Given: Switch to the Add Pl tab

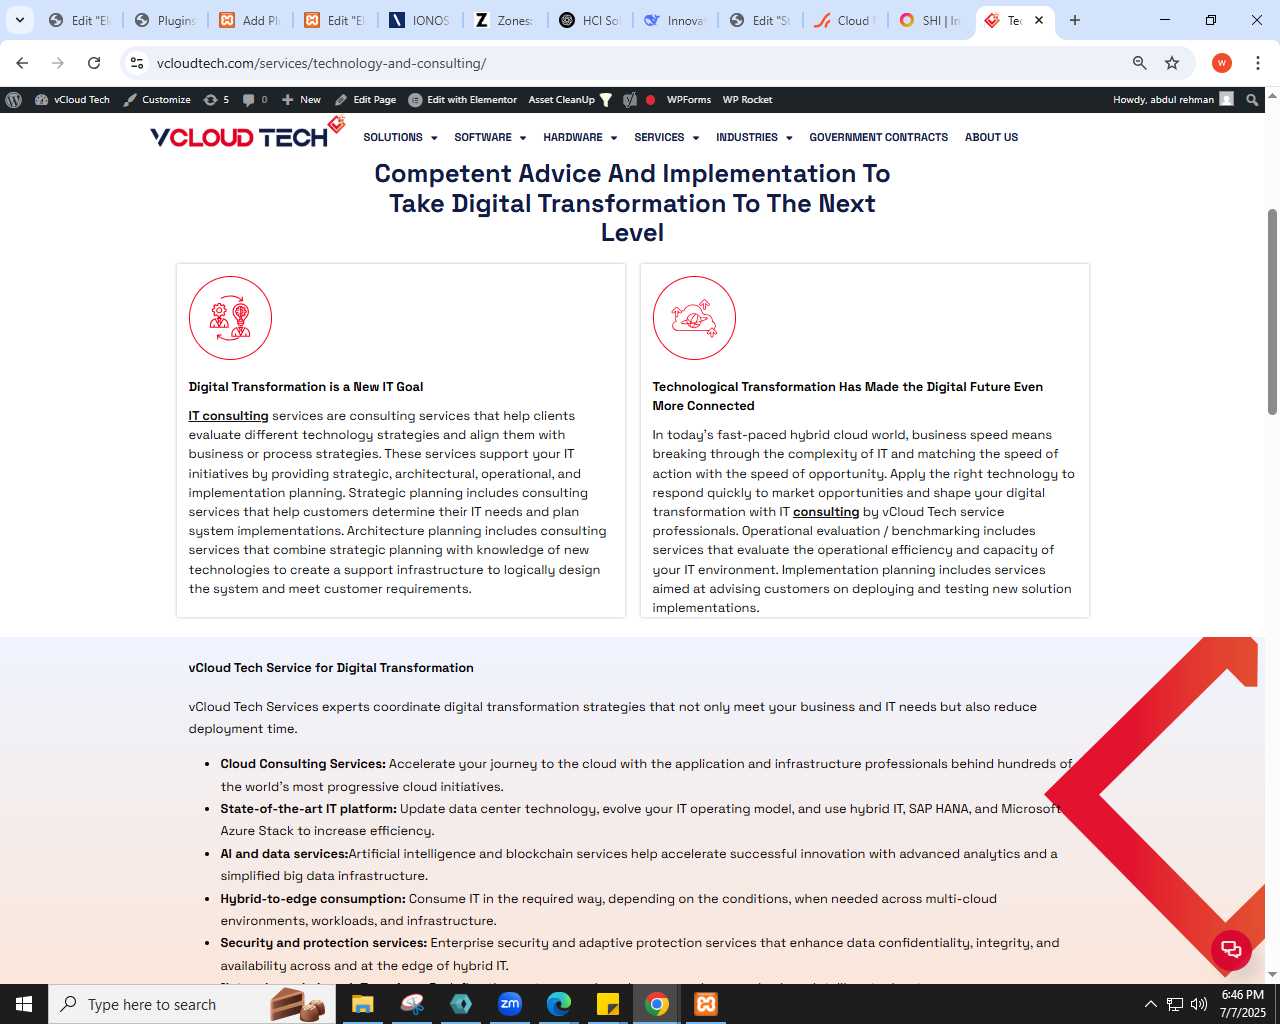Looking at the screenshot, I should [250, 20].
